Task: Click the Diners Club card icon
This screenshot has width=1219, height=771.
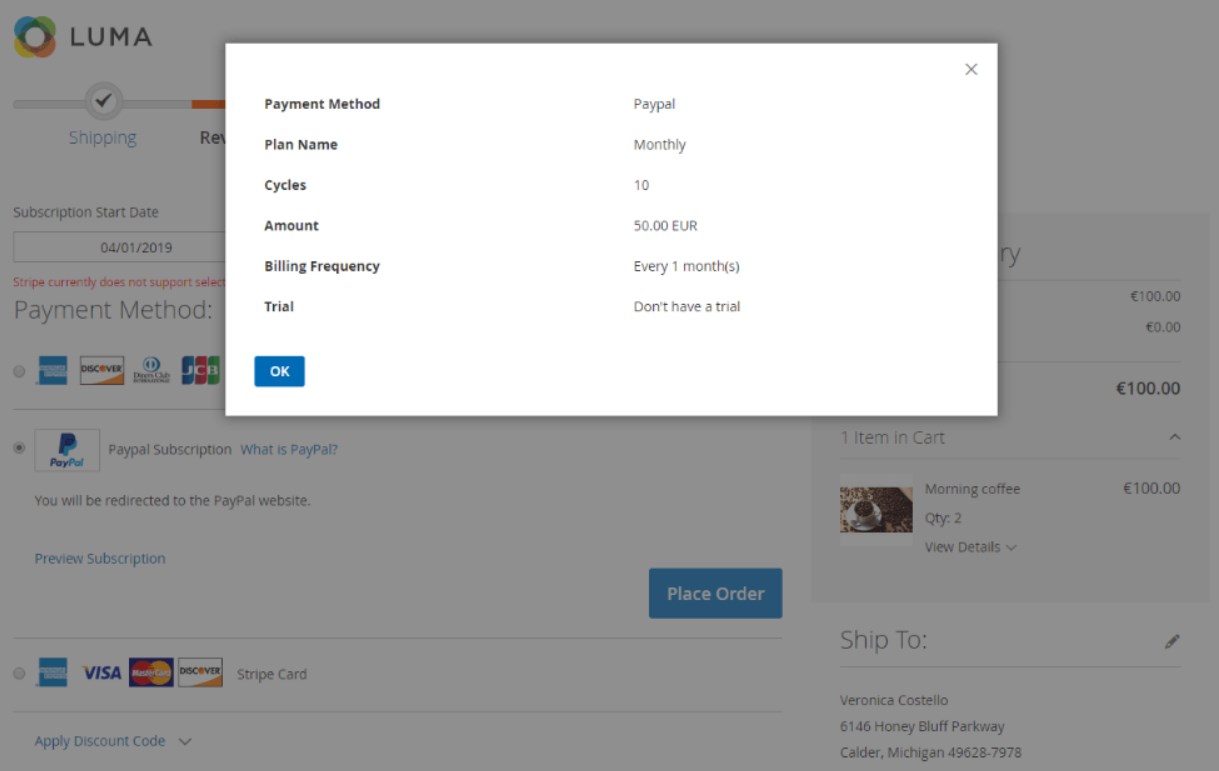Action: (x=152, y=371)
